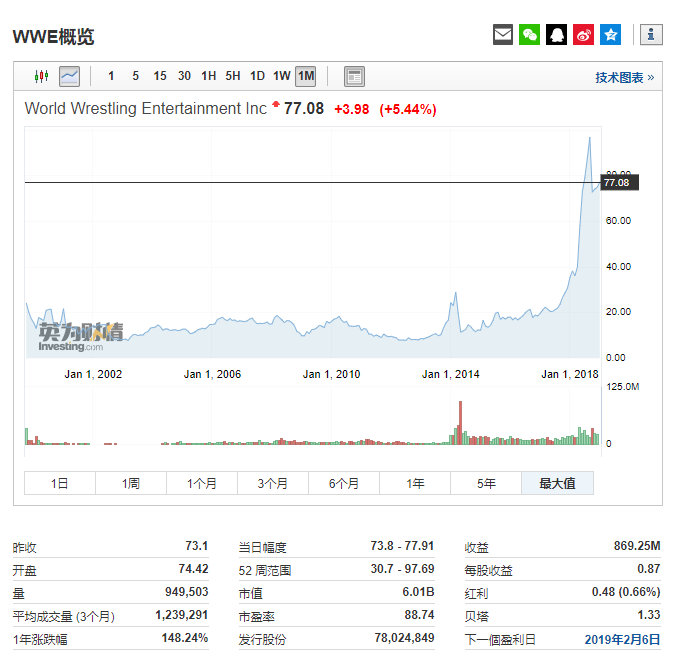Screen dimensions: 676x662
Task: Click the WWE概览 heading
Action: (53, 36)
